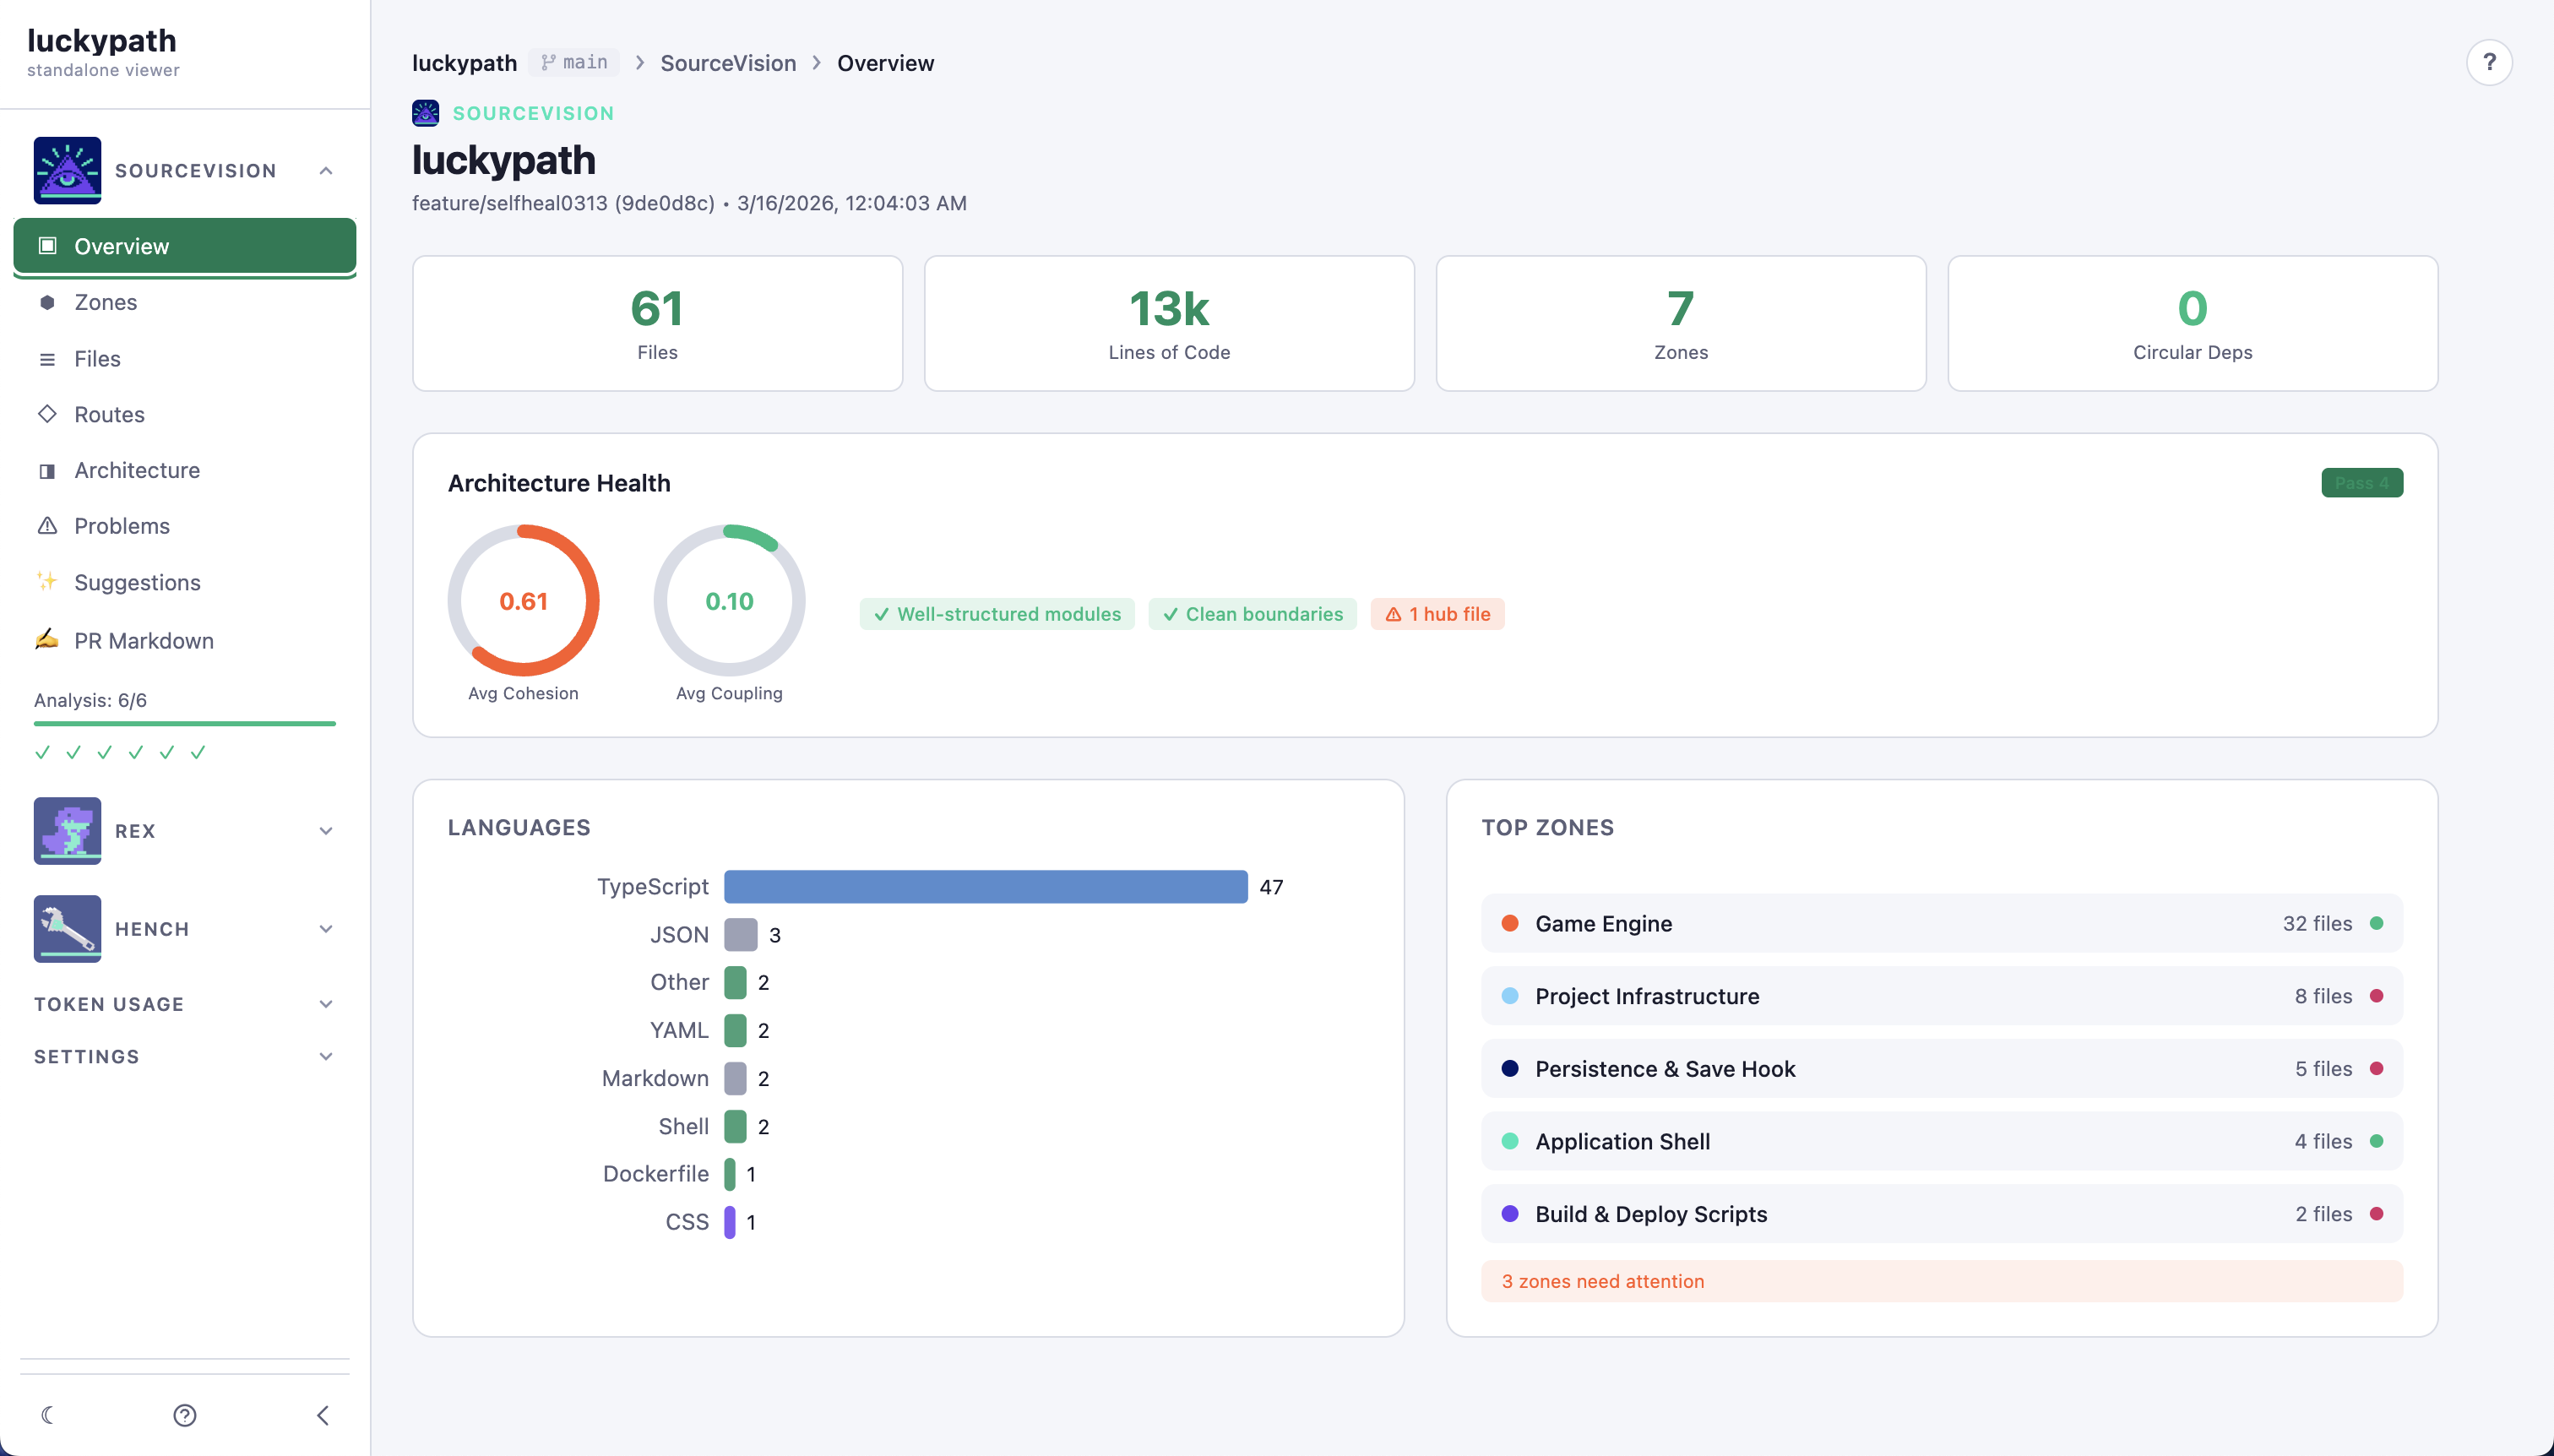
Task: Click the help circle icon at sidebar bottom
Action: (x=185, y=1414)
